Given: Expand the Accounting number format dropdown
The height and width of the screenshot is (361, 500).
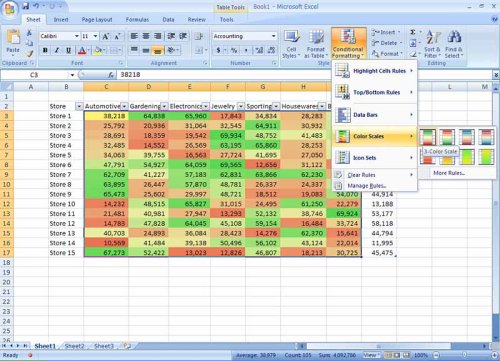Looking at the screenshot, I should [x=273, y=36].
